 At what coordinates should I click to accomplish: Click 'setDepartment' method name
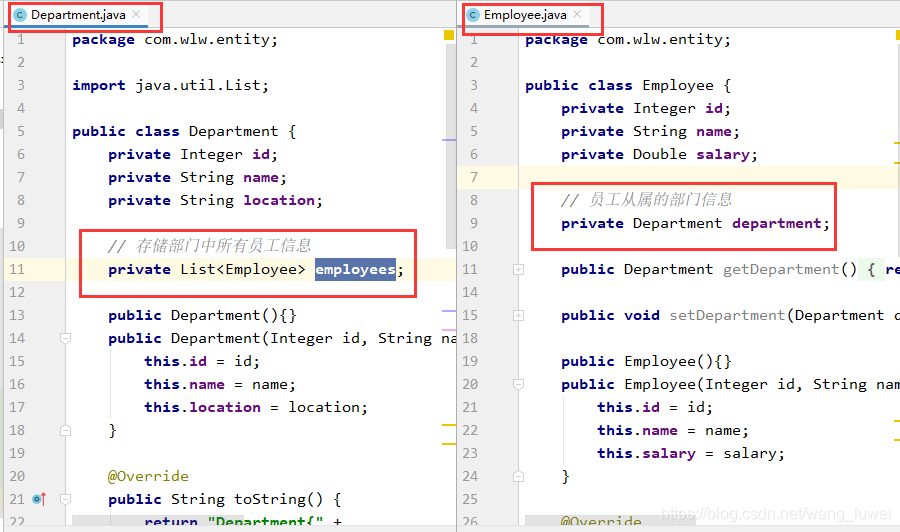[727, 316]
